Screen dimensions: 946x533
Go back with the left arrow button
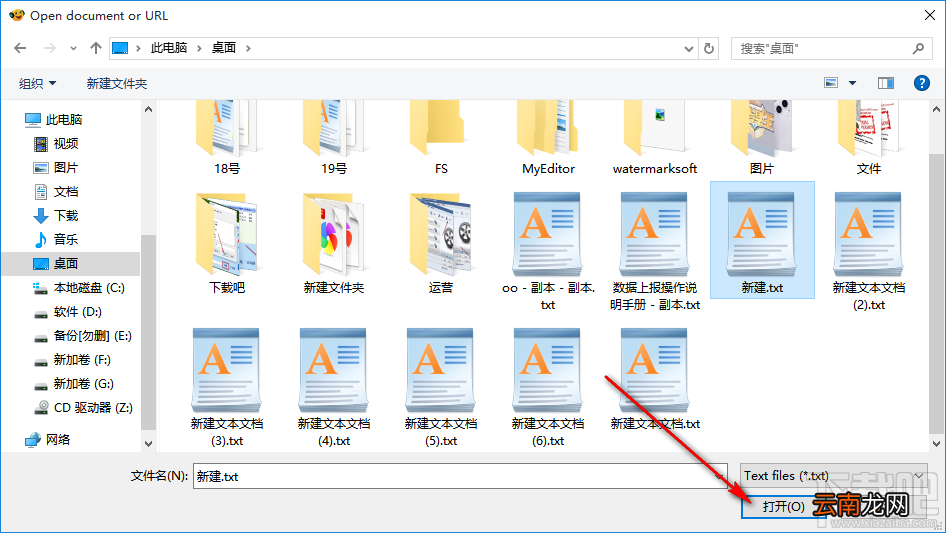coord(20,48)
